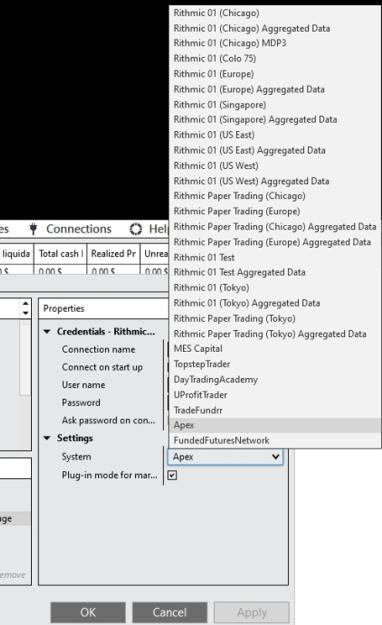Click the Cancel button
The height and width of the screenshot is (625, 382).
[170, 612]
